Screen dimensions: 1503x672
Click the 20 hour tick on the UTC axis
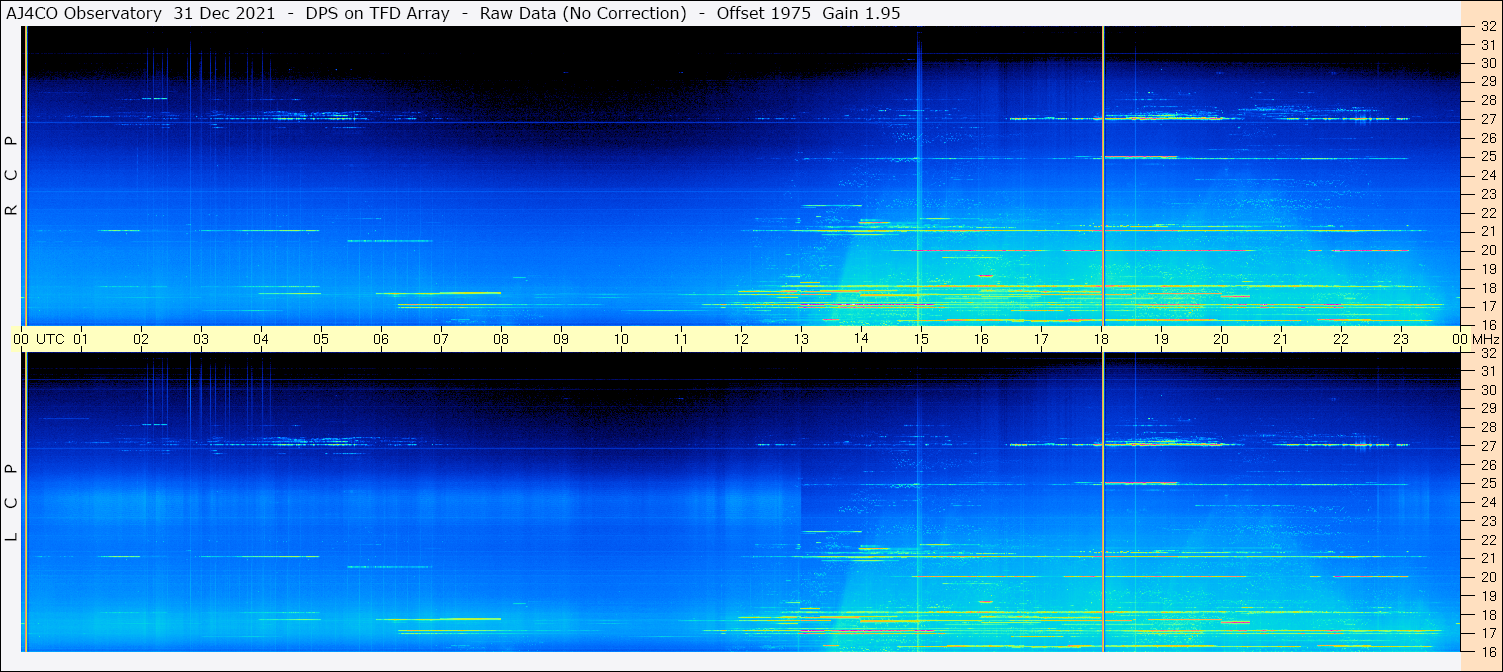[1221, 339]
